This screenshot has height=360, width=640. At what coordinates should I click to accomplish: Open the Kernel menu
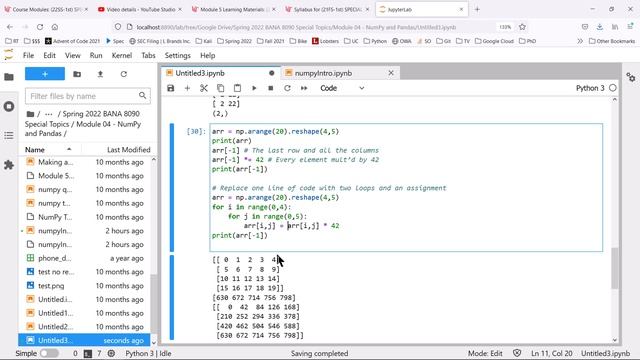[122, 56]
